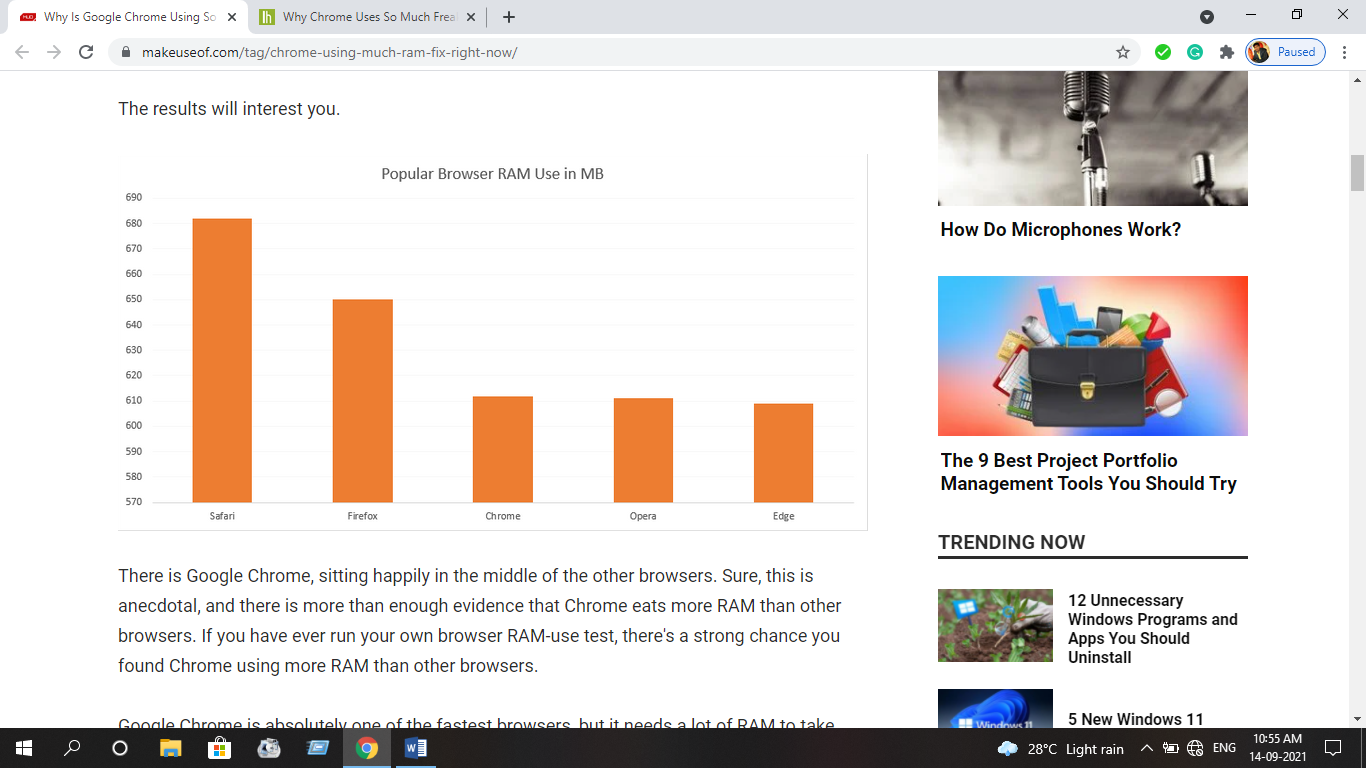1366x768 pixels.
Task: Click the site lock security icon
Action: [x=126, y=52]
